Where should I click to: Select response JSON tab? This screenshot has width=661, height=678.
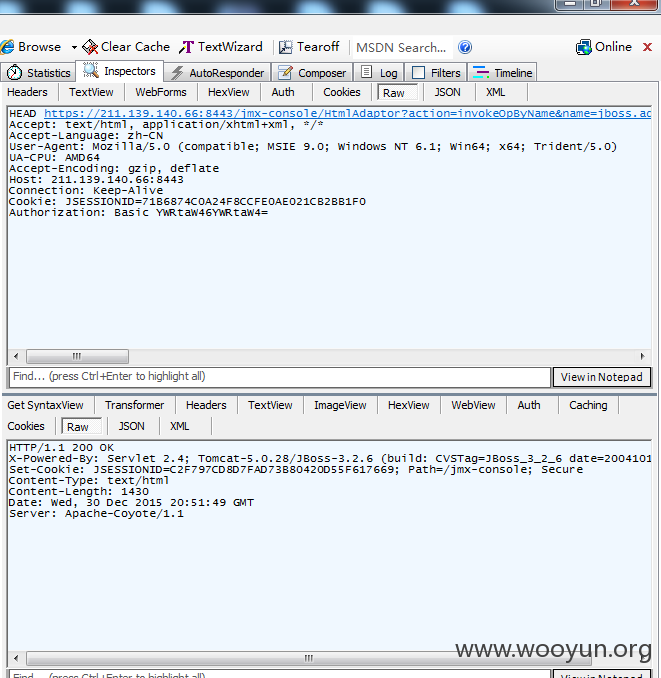click(x=131, y=426)
